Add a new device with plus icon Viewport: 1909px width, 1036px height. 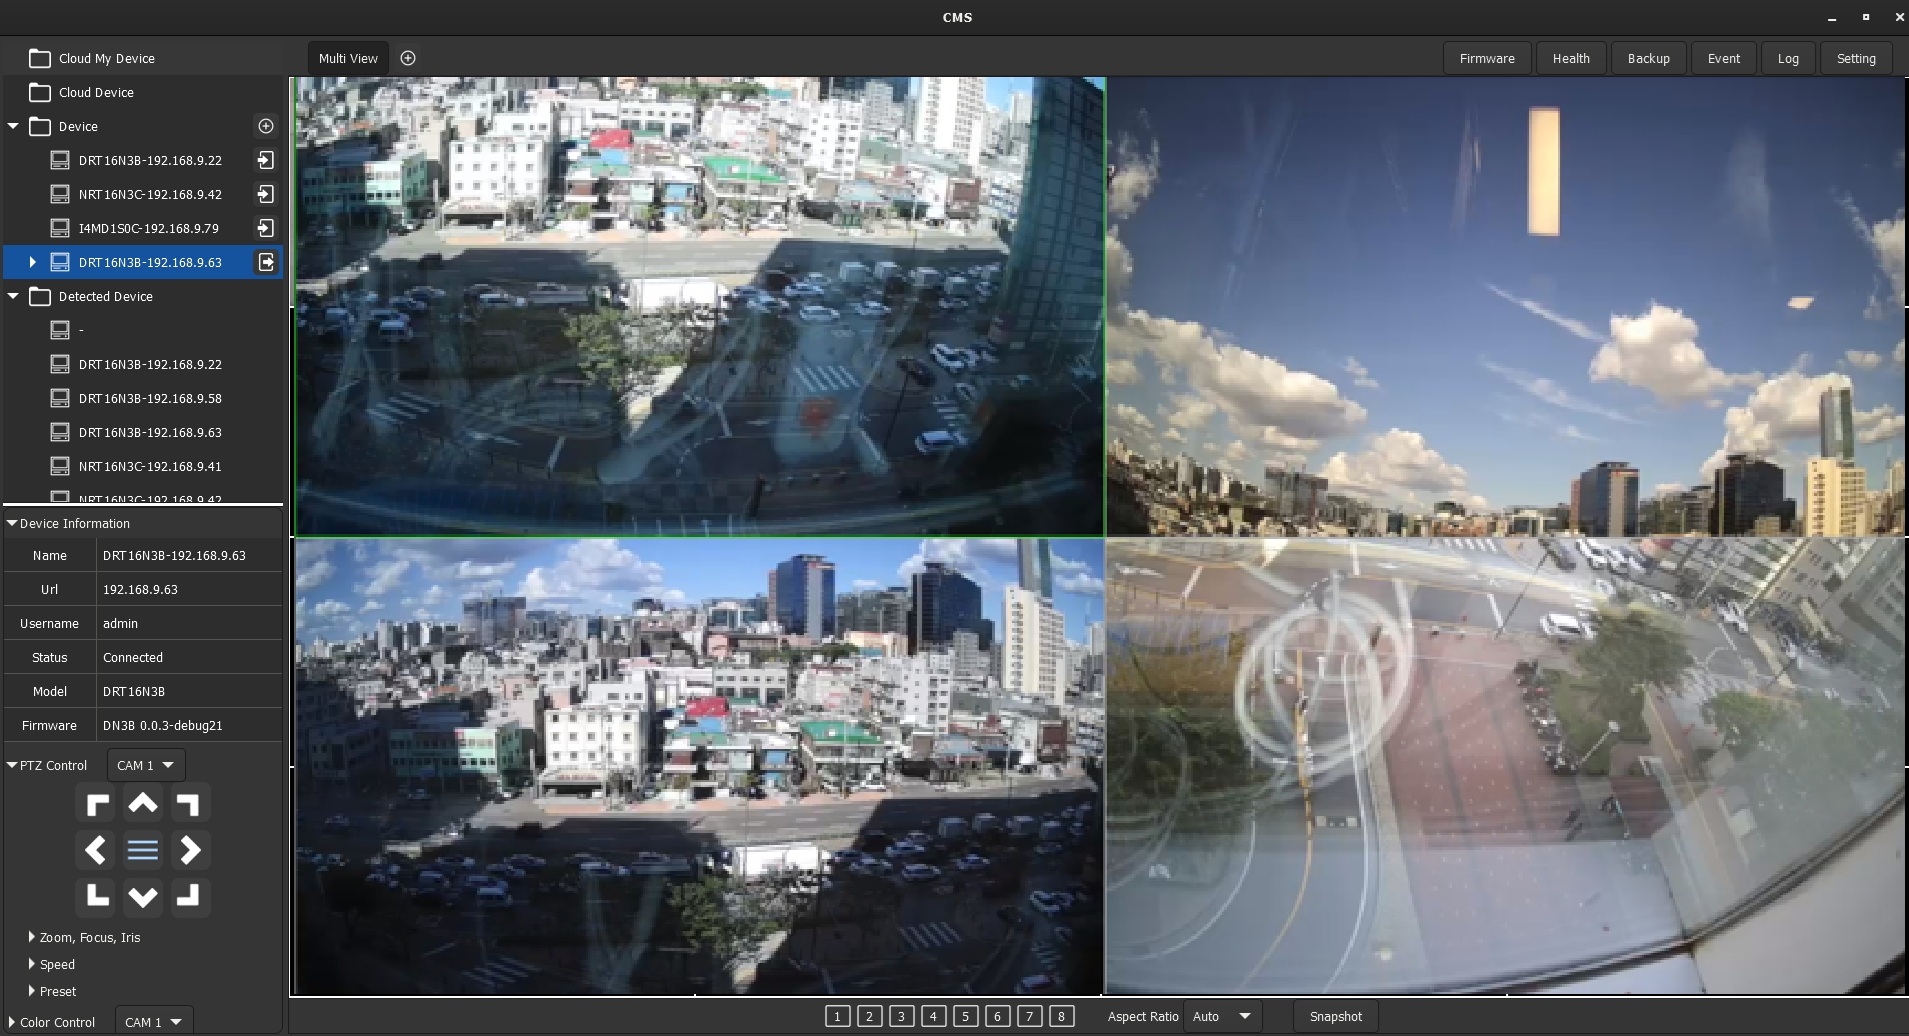(266, 126)
